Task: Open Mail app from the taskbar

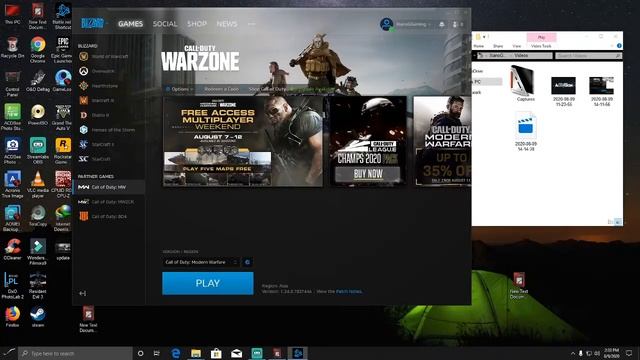Action: [x=236, y=353]
